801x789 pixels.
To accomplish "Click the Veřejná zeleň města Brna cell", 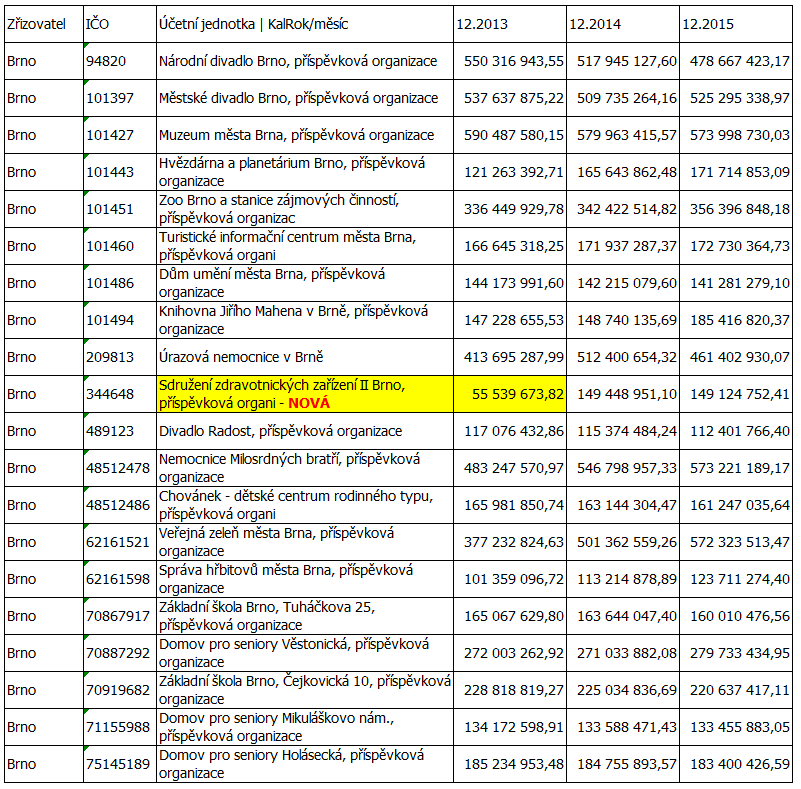I will (305, 542).
